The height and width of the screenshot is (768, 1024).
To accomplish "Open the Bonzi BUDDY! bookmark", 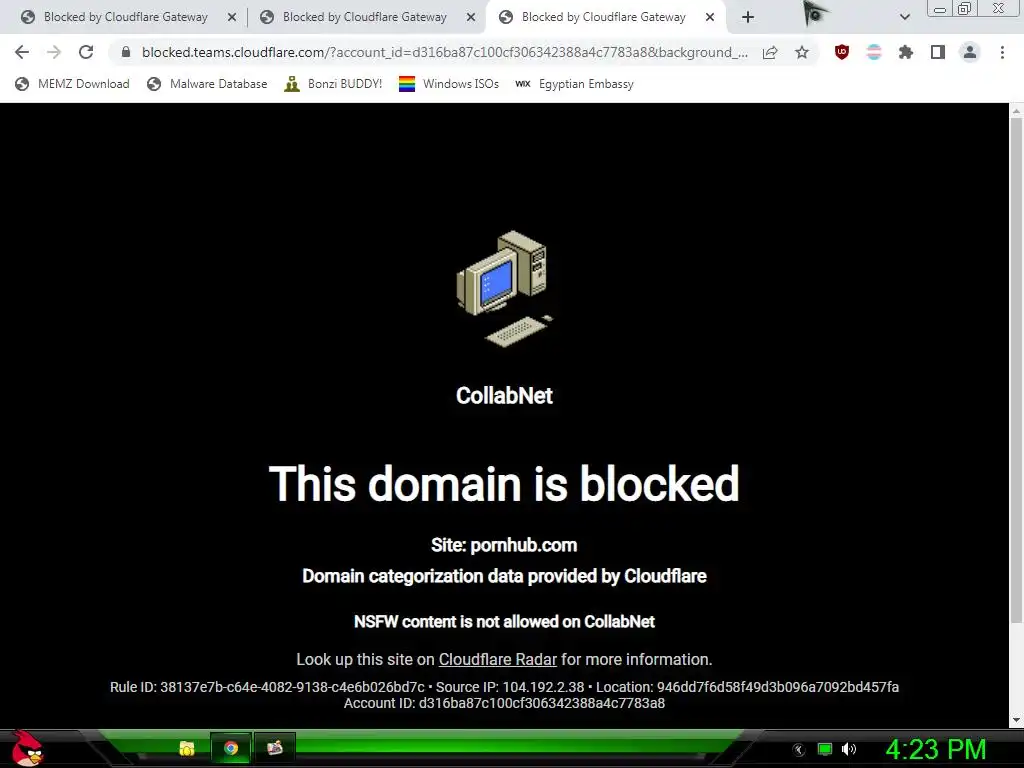I will pyautogui.click(x=333, y=84).
